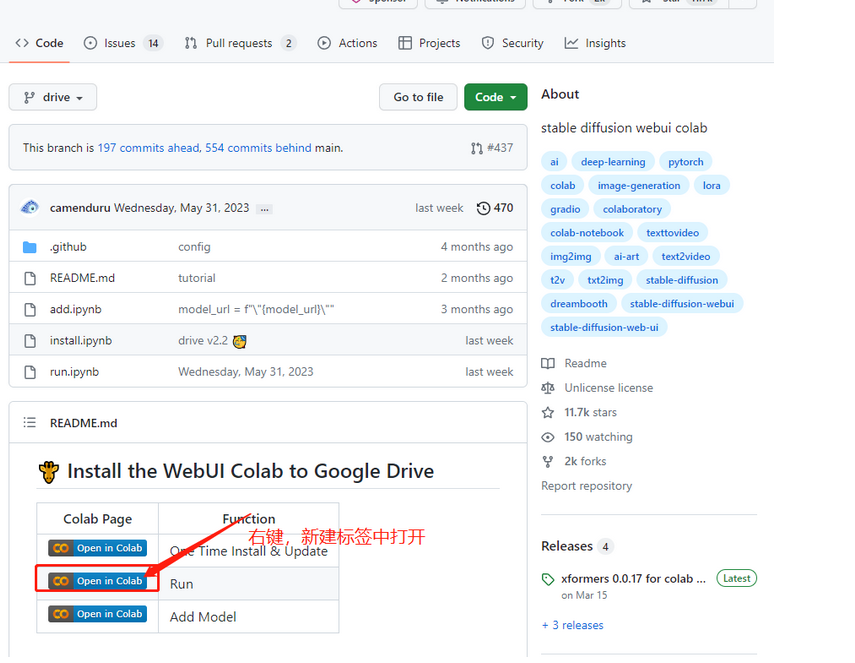Open install.ipynb file
Image resolution: width=855 pixels, height=663 pixels.
pyautogui.click(x=81, y=341)
